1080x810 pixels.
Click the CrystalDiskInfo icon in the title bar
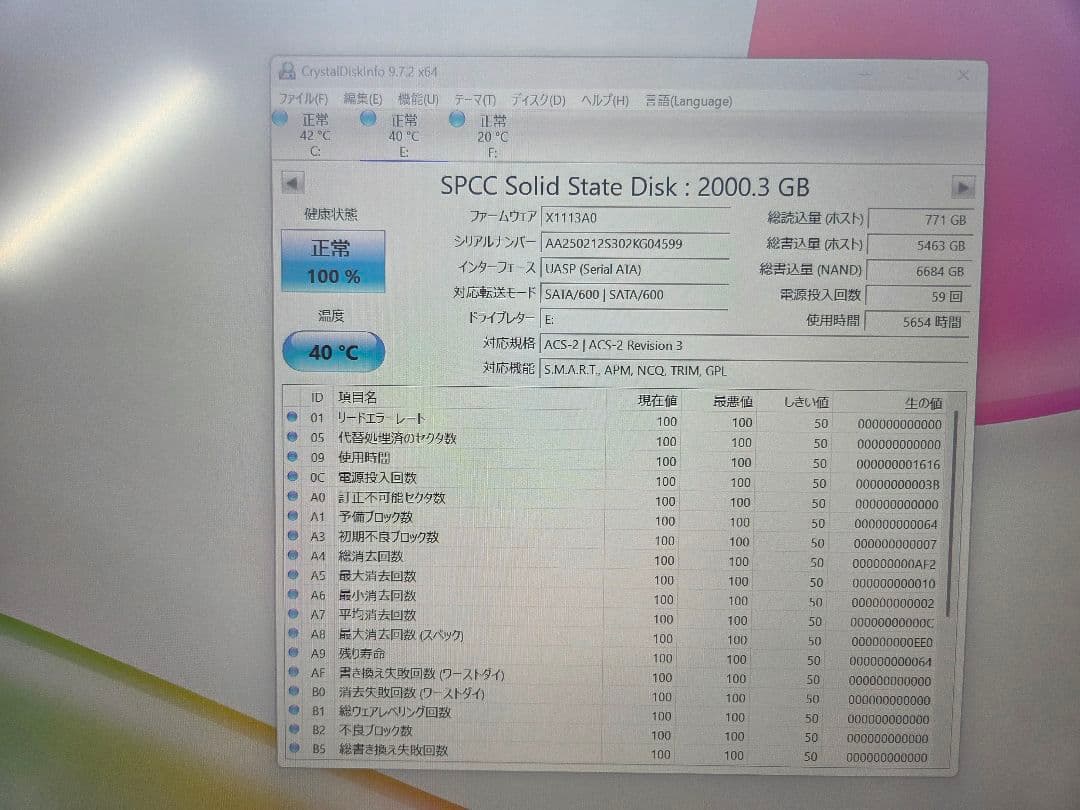pyautogui.click(x=289, y=72)
